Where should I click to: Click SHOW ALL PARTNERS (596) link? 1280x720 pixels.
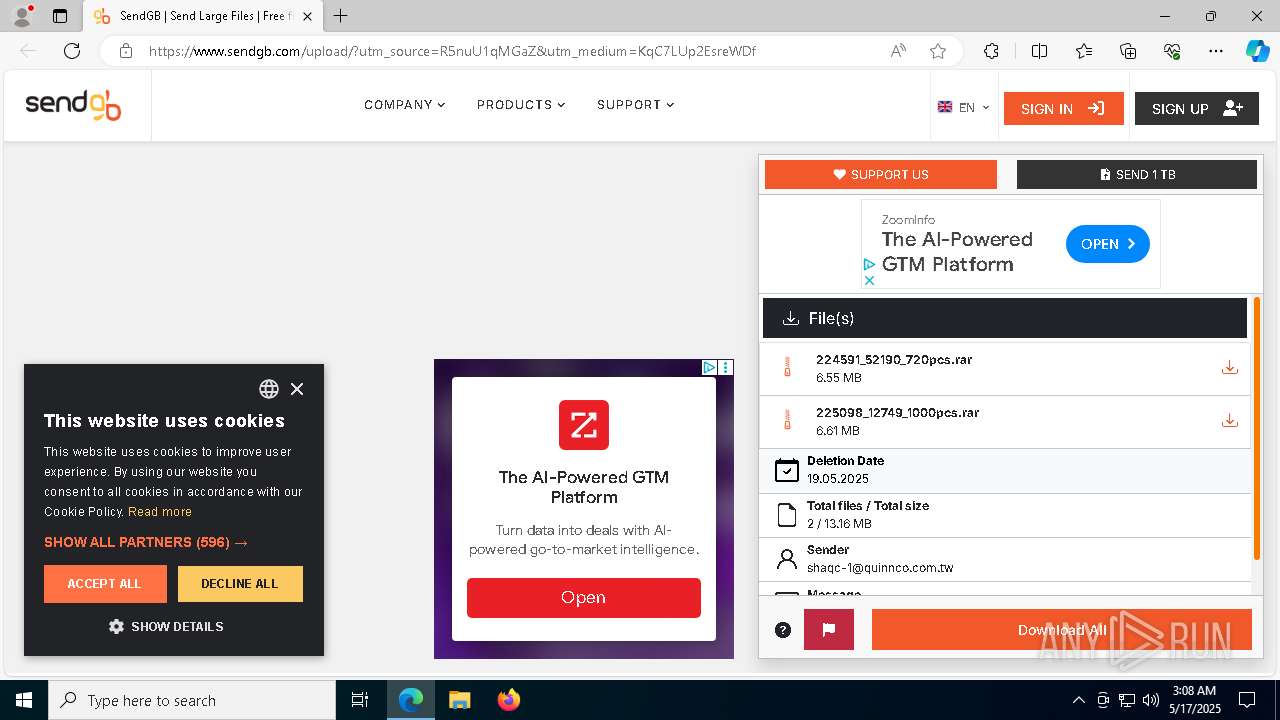point(146,542)
